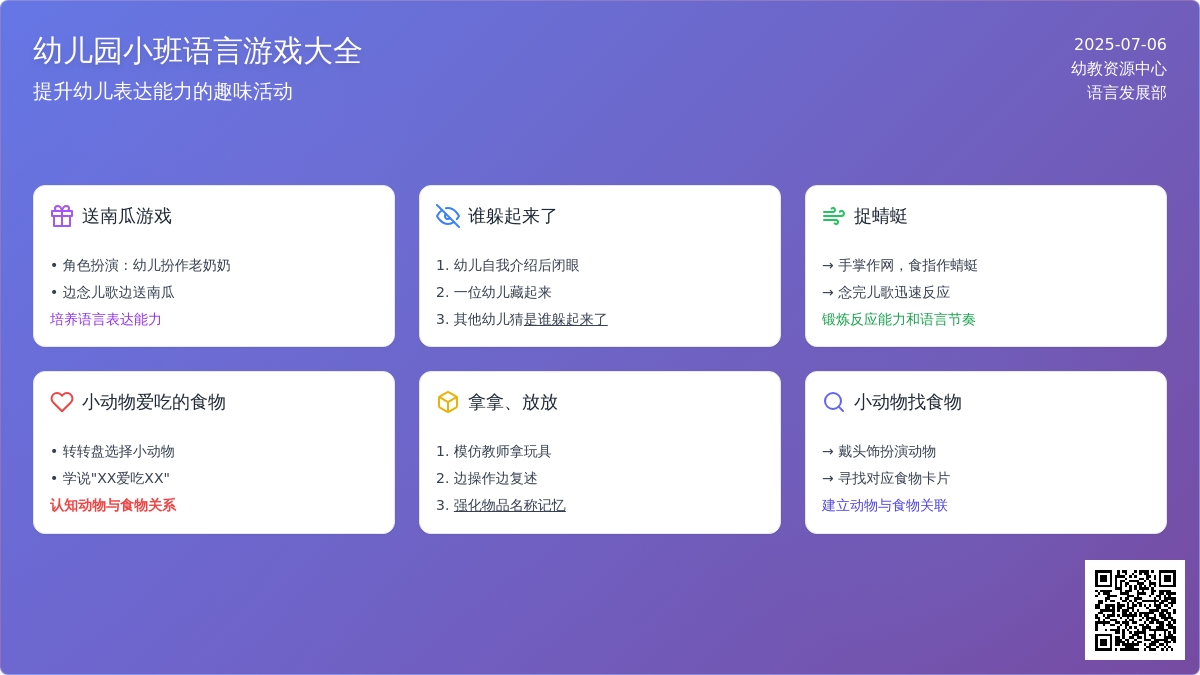Viewport: 1200px width, 675px height.
Task: Select the card title 小动物找食物
Action: coord(908,402)
